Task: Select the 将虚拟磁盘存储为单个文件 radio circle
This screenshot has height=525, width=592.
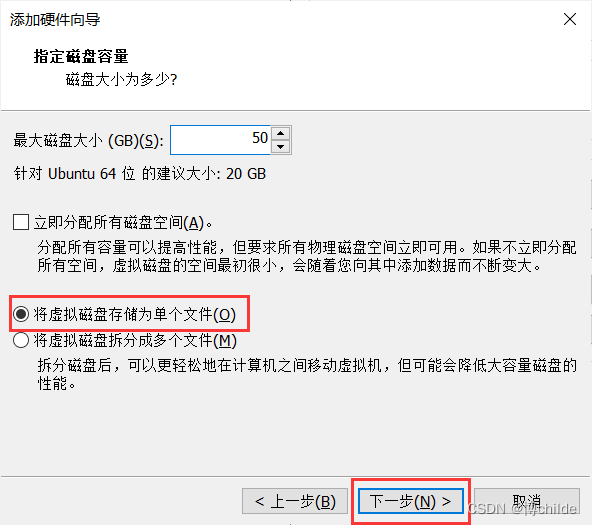Action: [x=21, y=314]
